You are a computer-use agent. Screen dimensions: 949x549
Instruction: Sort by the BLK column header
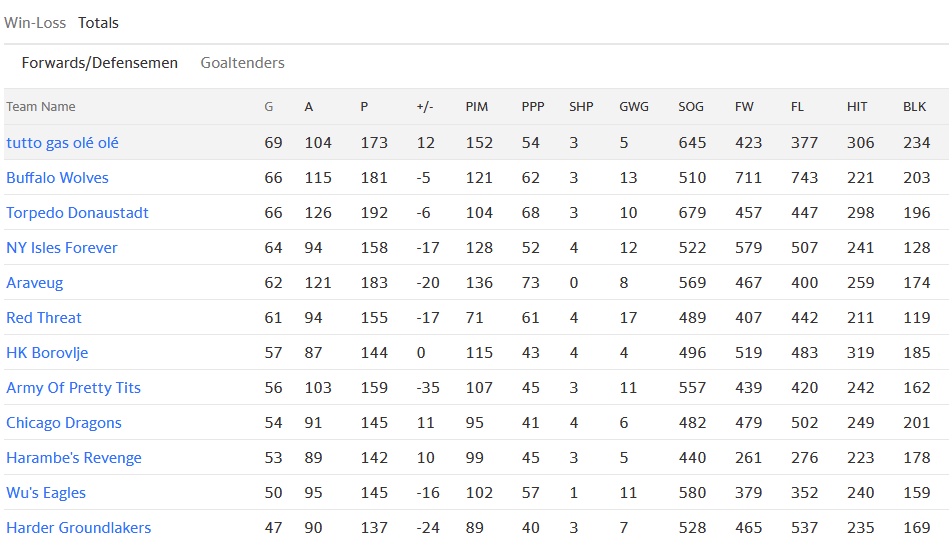[x=914, y=107]
